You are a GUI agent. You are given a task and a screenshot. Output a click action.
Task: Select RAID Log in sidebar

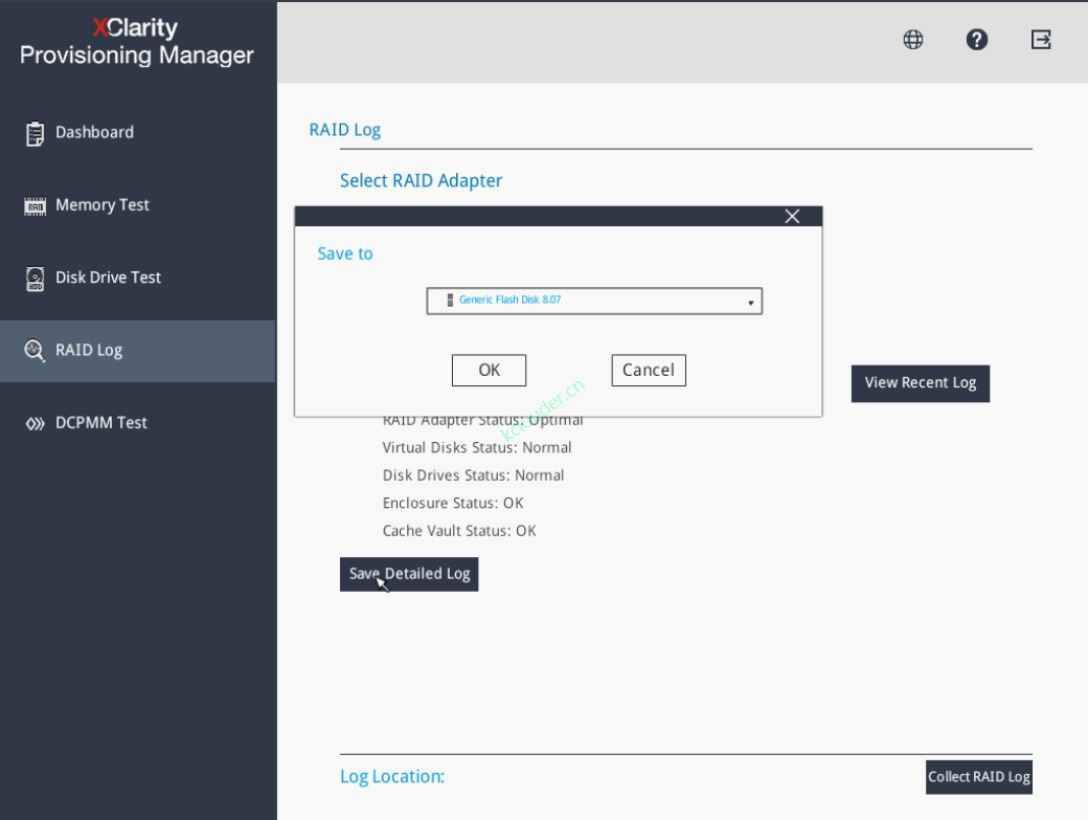click(138, 351)
